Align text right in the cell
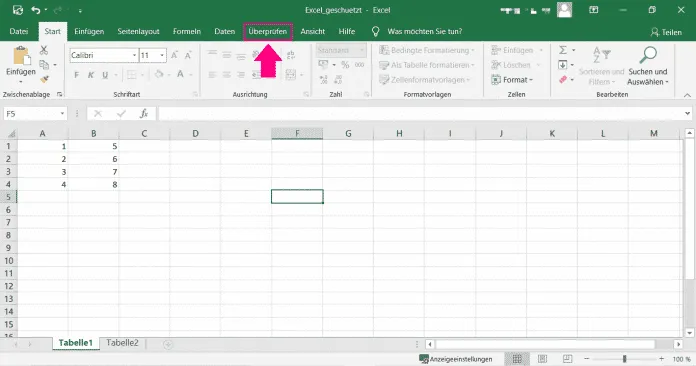Screen dimensions: 696x366 [x=241, y=75]
